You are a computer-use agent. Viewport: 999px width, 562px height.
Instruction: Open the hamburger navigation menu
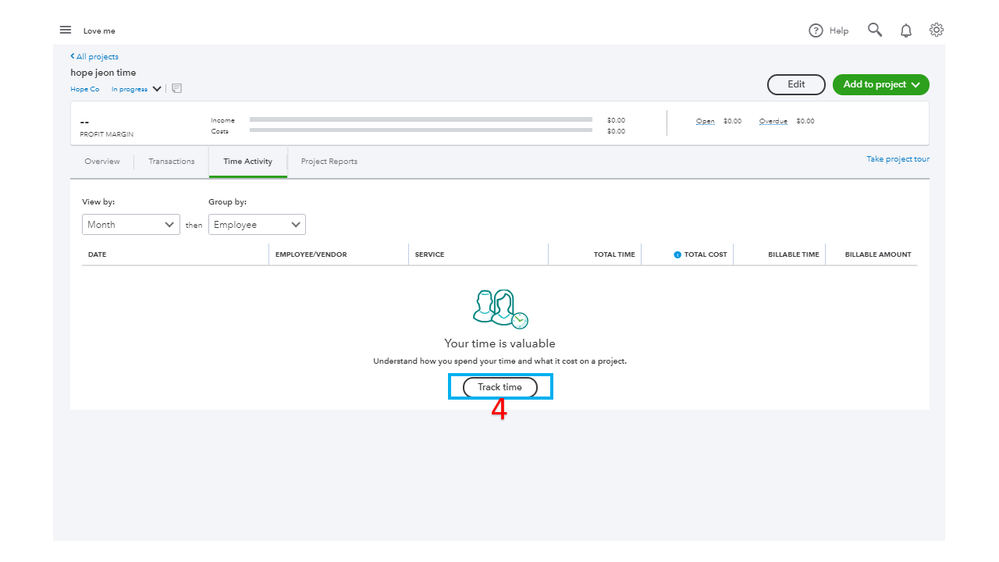pos(65,30)
